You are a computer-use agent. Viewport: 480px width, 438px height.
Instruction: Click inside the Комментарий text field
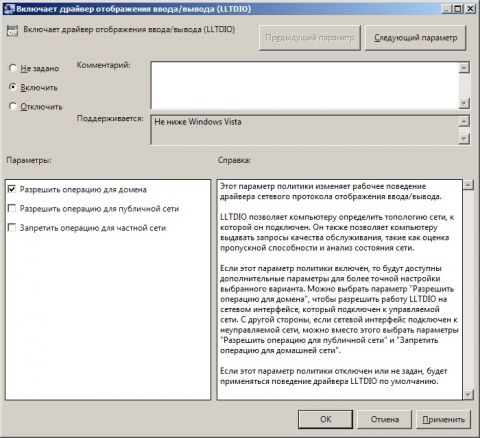pyautogui.click(x=305, y=85)
